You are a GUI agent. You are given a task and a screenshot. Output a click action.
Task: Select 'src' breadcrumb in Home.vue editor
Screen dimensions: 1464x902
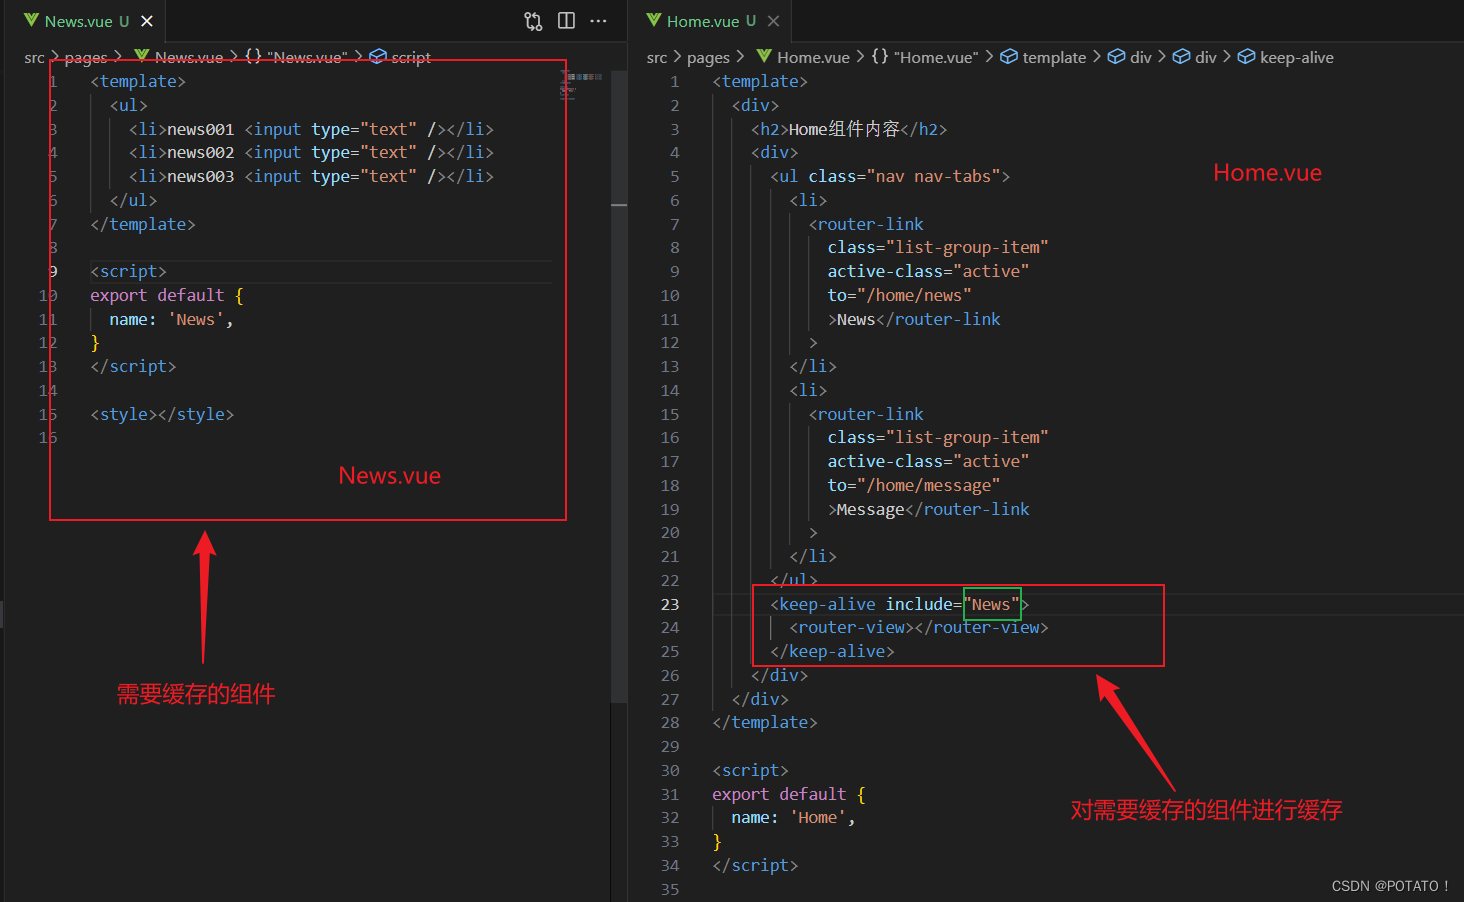tap(657, 58)
